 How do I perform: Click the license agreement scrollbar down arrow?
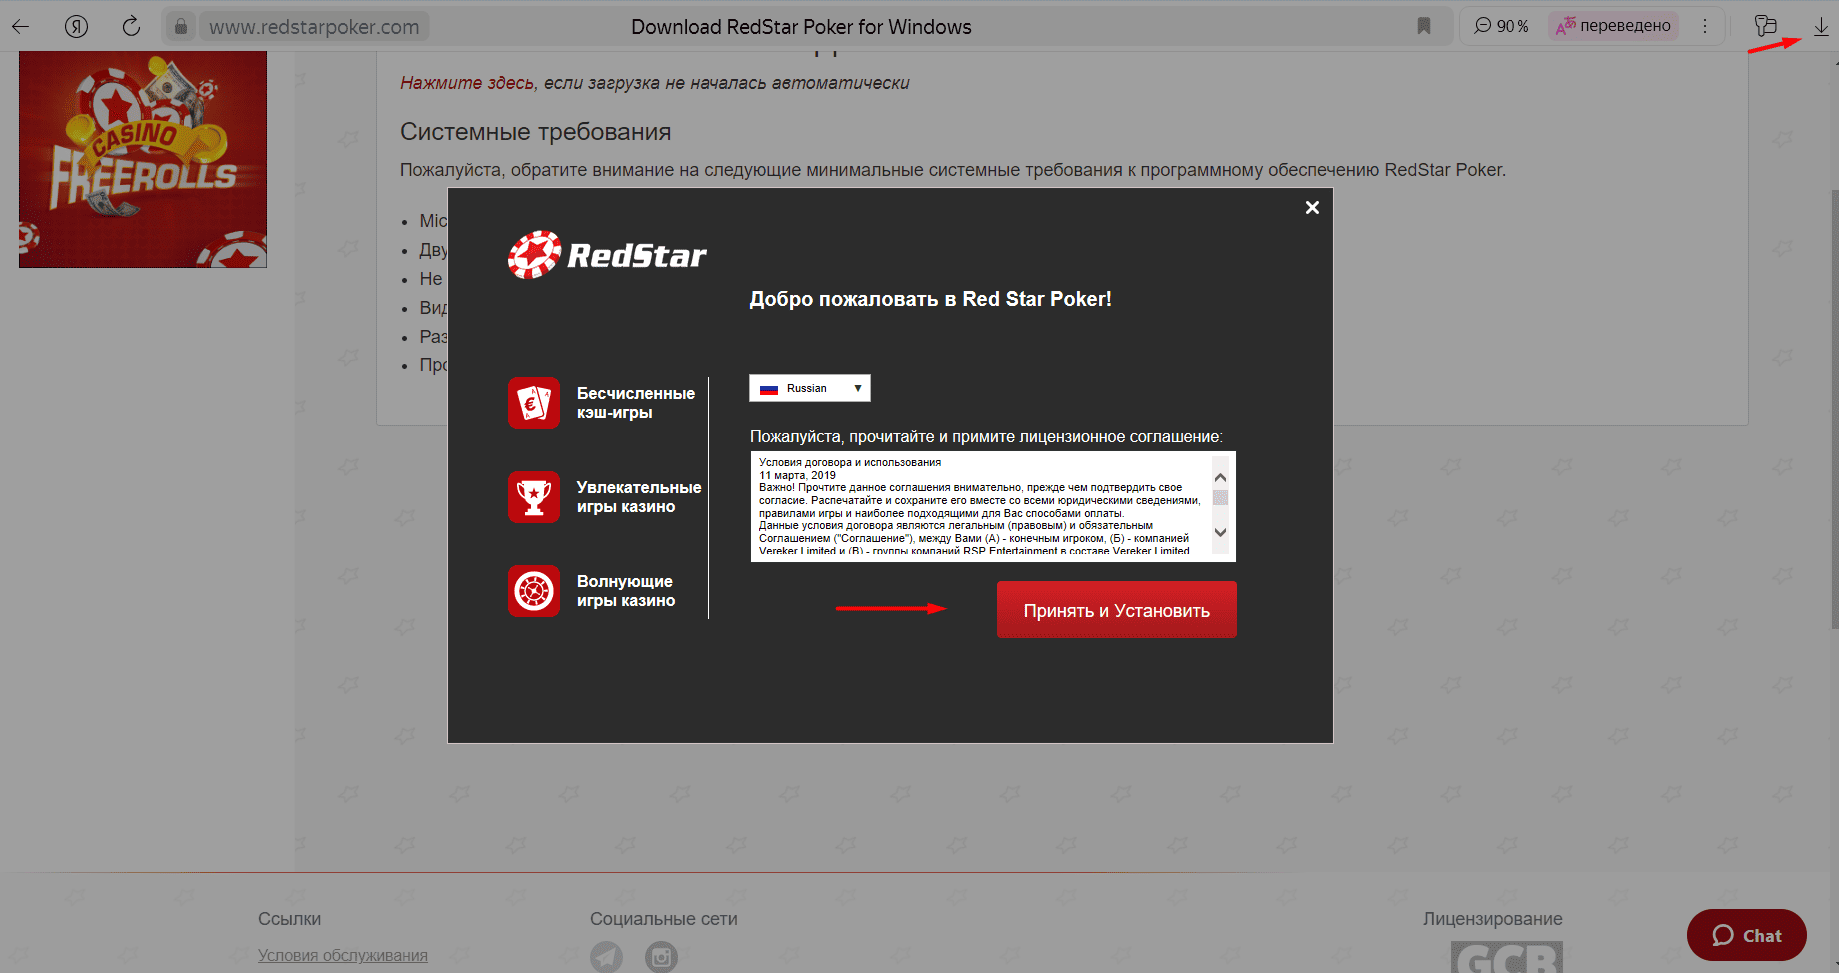(x=1220, y=533)
